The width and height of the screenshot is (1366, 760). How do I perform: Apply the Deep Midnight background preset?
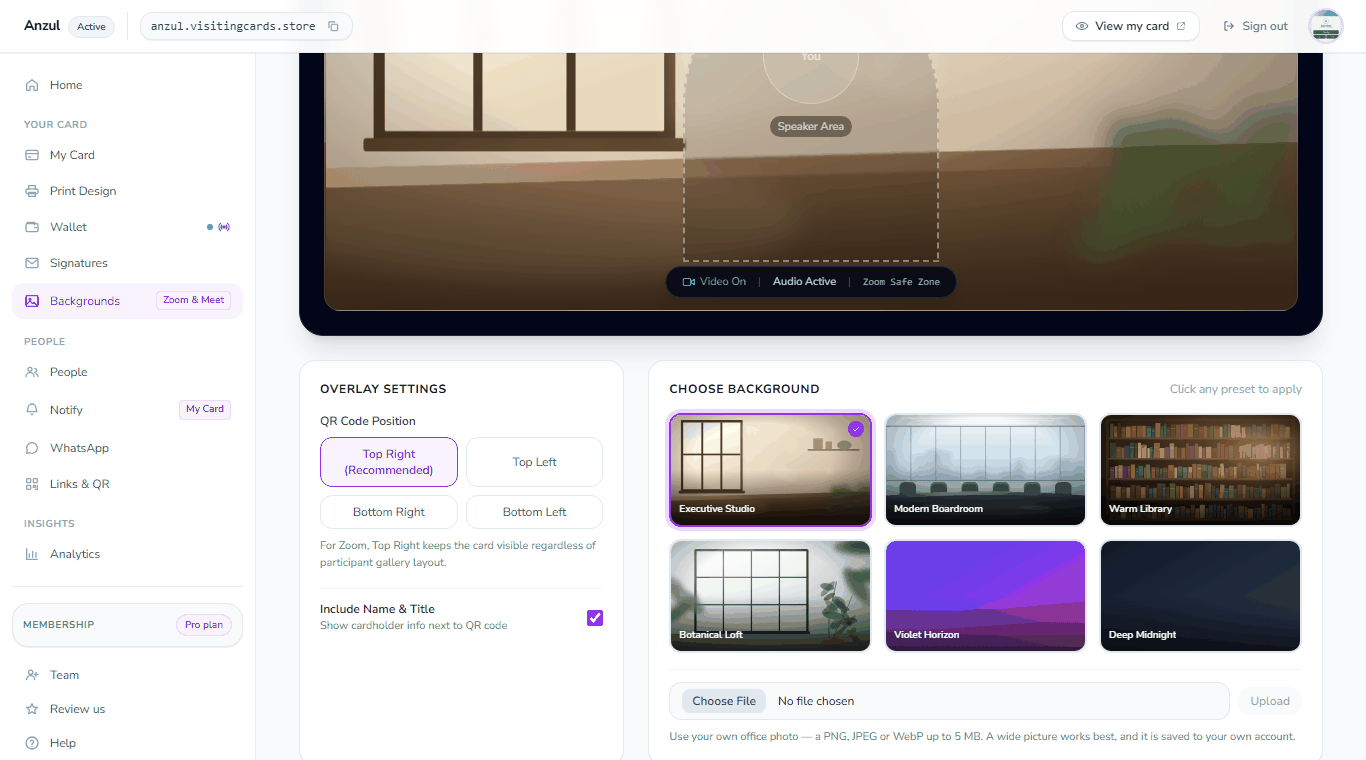coord(1200,596)
